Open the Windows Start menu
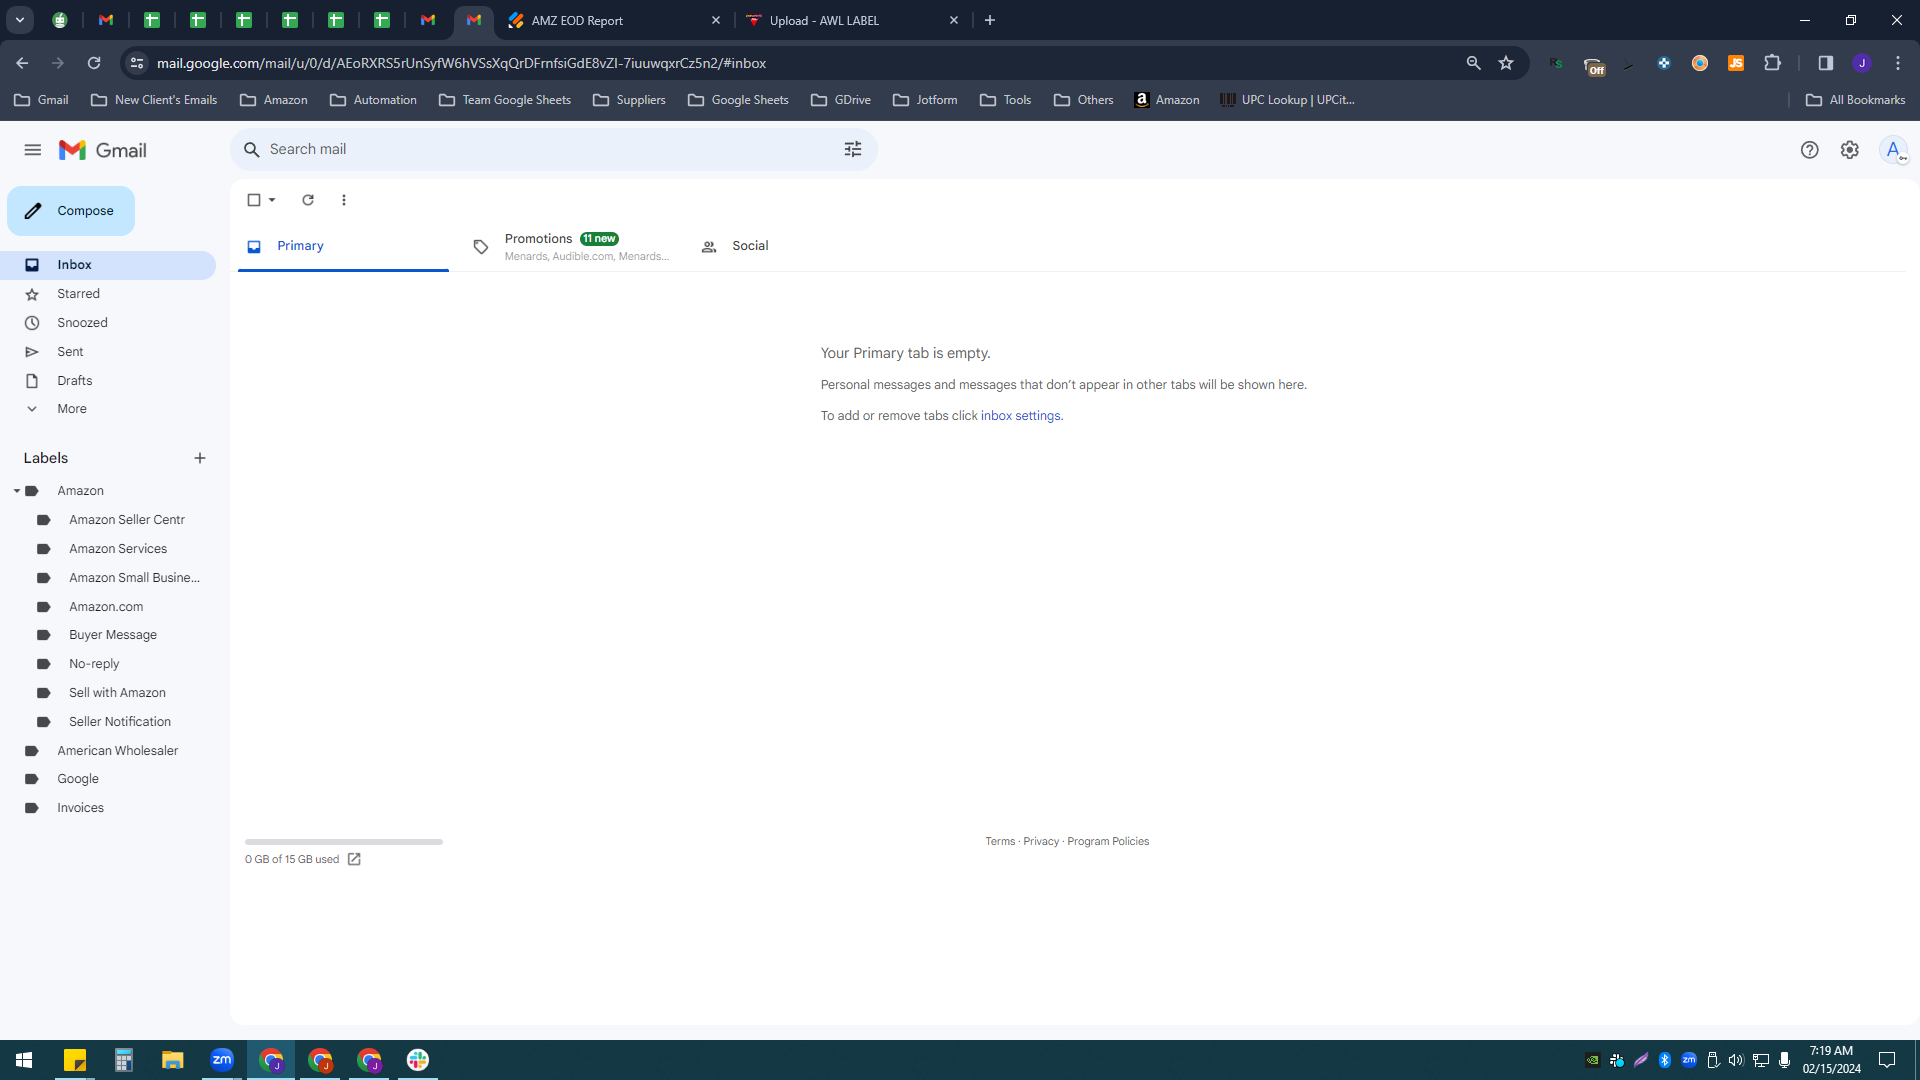This screenshot has width=1920, height=1080. point(24,1060)
